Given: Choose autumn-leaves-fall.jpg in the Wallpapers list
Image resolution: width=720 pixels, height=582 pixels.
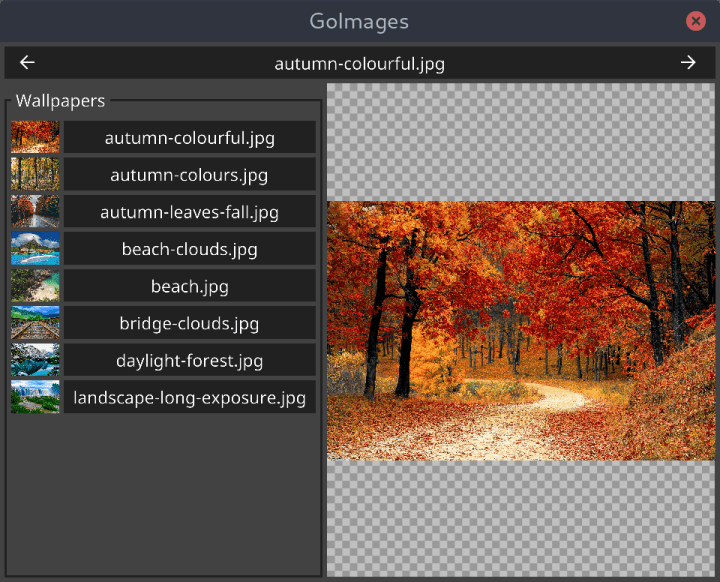Looking at the screenshot, I should click(x=189, y=212).
